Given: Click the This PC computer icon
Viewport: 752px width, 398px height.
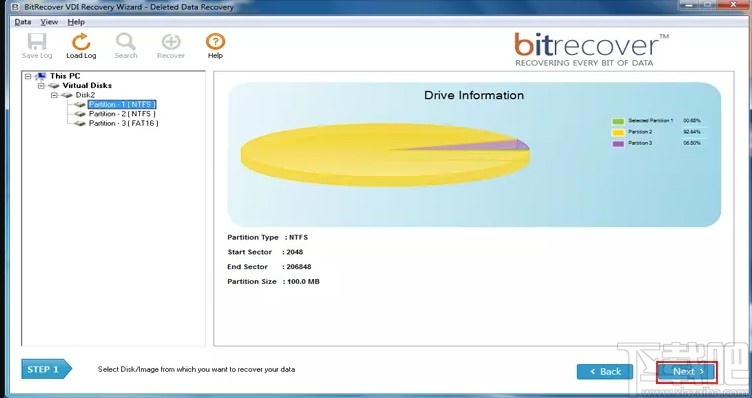Looking at the screenshot, I should point(41,76).
